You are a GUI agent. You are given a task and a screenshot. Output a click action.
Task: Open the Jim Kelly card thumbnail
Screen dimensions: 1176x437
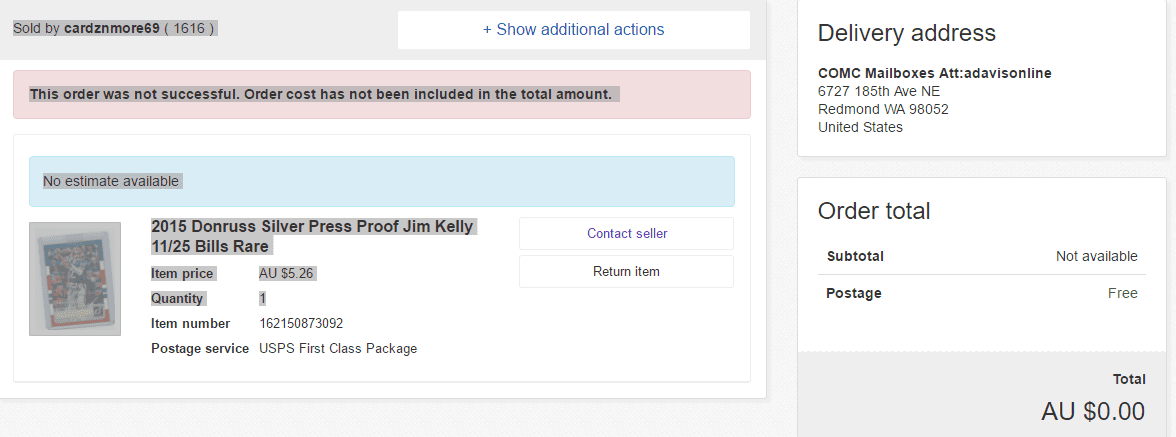click(75, 279)
